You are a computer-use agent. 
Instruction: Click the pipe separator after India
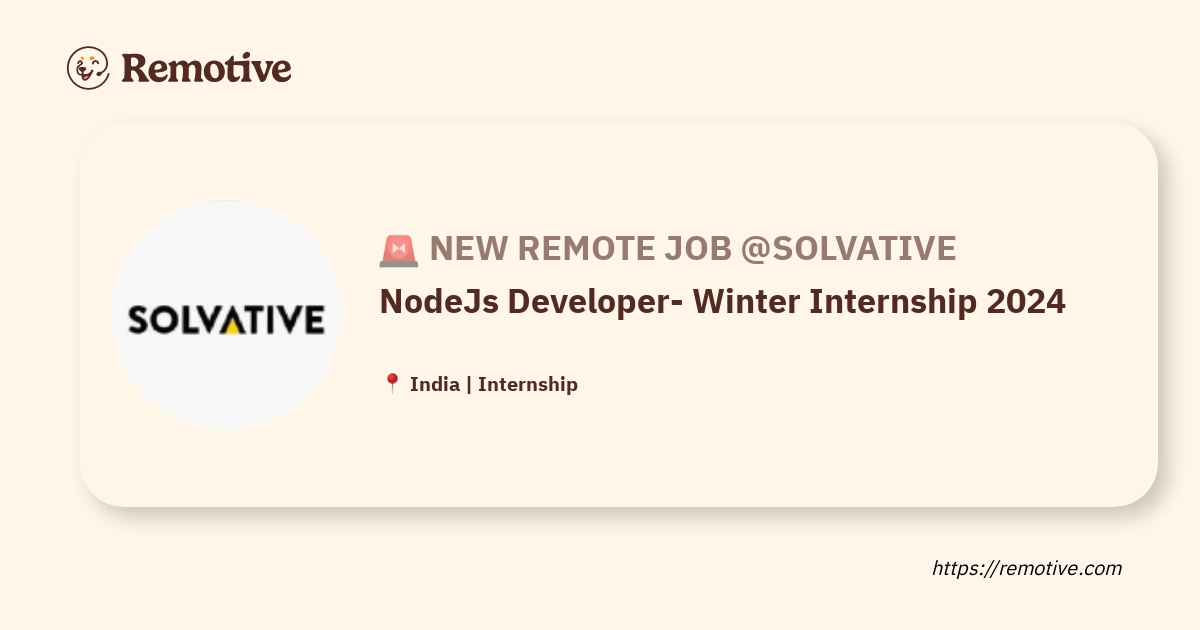(469, 384)
